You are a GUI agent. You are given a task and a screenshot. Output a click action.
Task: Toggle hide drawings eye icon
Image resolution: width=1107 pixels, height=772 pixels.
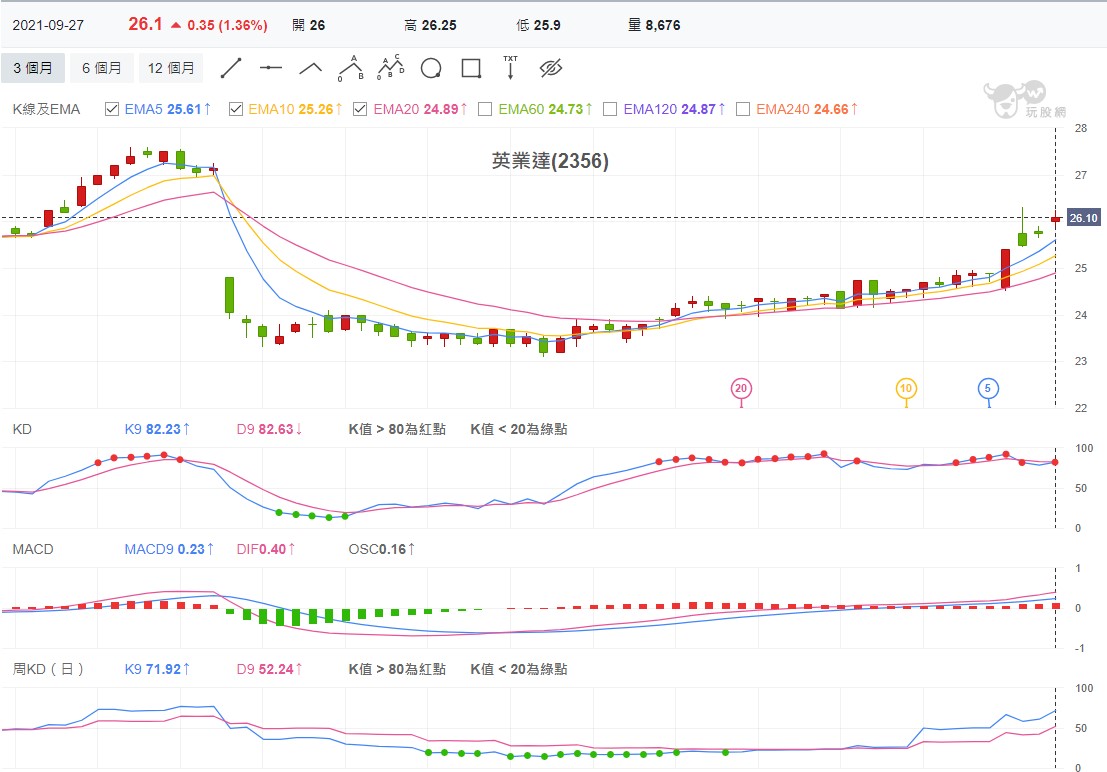[x=551, y=69]
